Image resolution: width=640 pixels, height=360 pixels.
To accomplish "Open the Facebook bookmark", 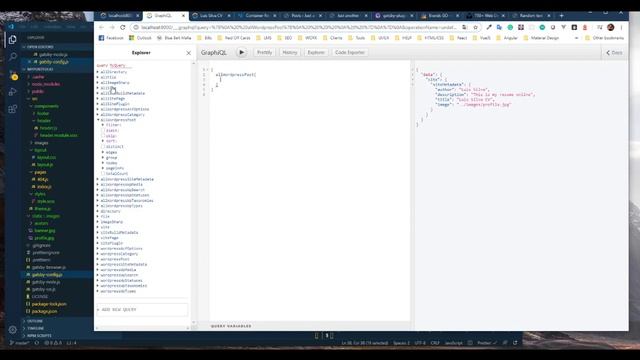I will [x=111, y=38].
